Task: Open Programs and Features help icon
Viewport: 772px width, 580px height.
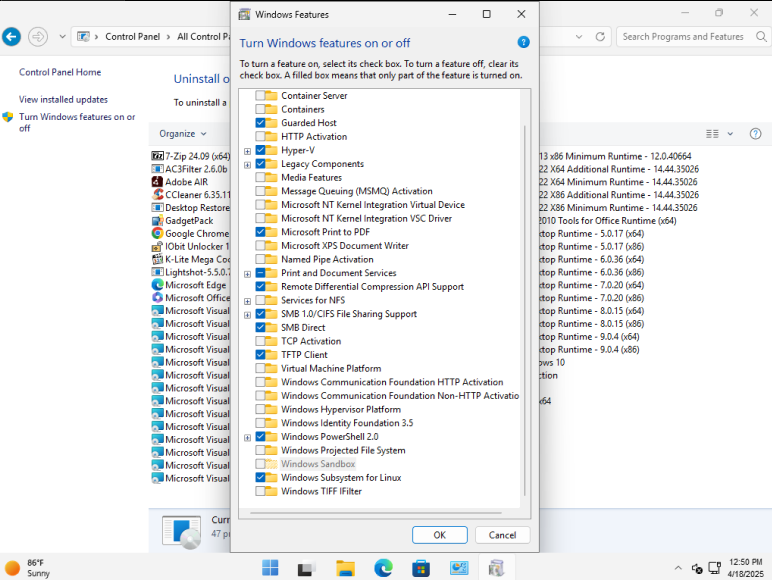Action: pos(755,133)
